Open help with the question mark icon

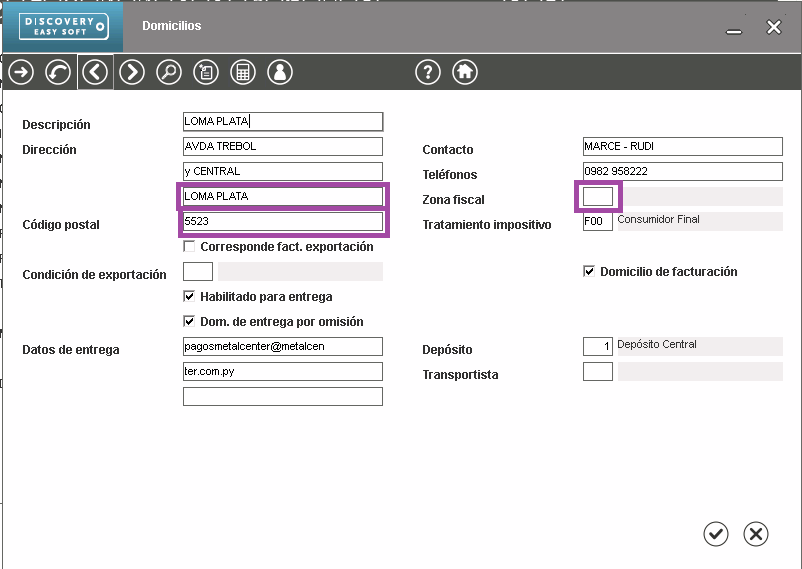point(427,72)
